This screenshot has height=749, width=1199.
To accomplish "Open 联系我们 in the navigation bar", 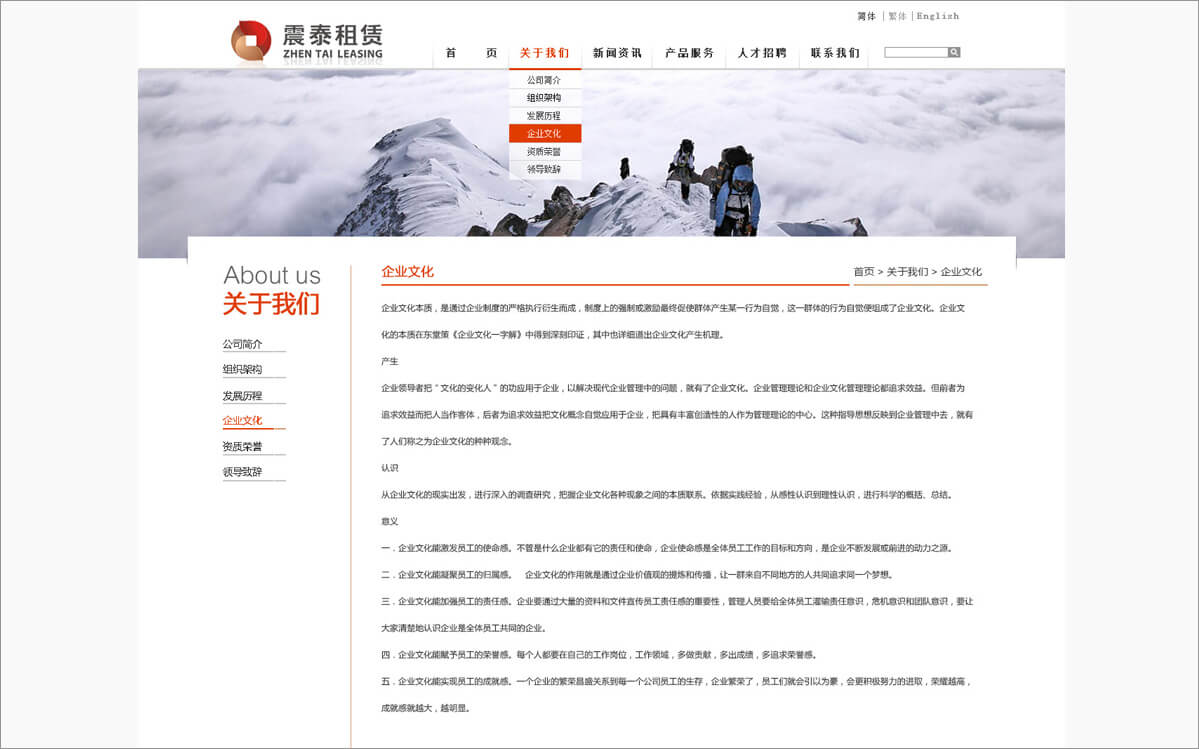I will tap(835, 53).
